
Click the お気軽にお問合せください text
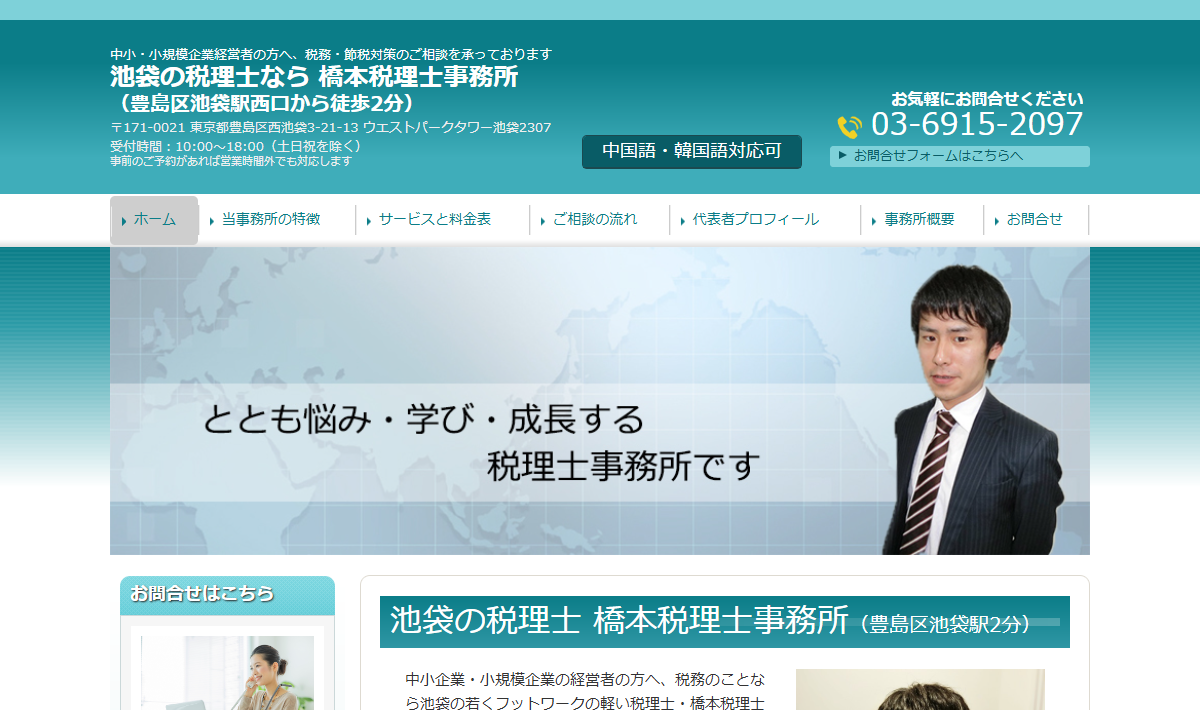click(x=987, y=99)
